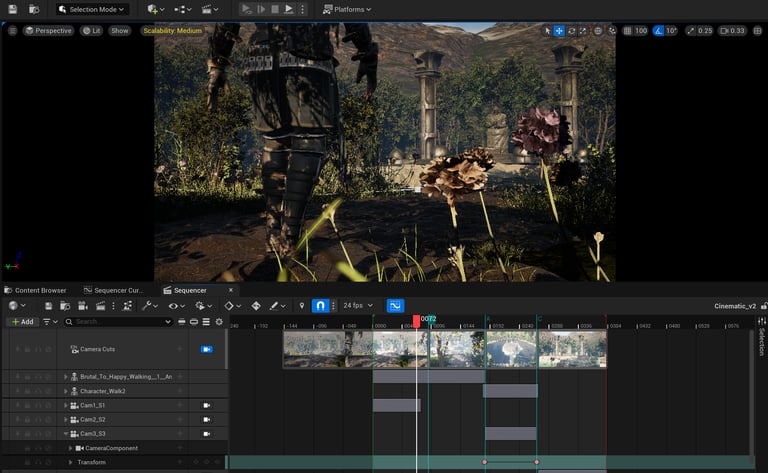
Task: Toggle the Cam3_S3 camera lock button
Action: (207, 434)
